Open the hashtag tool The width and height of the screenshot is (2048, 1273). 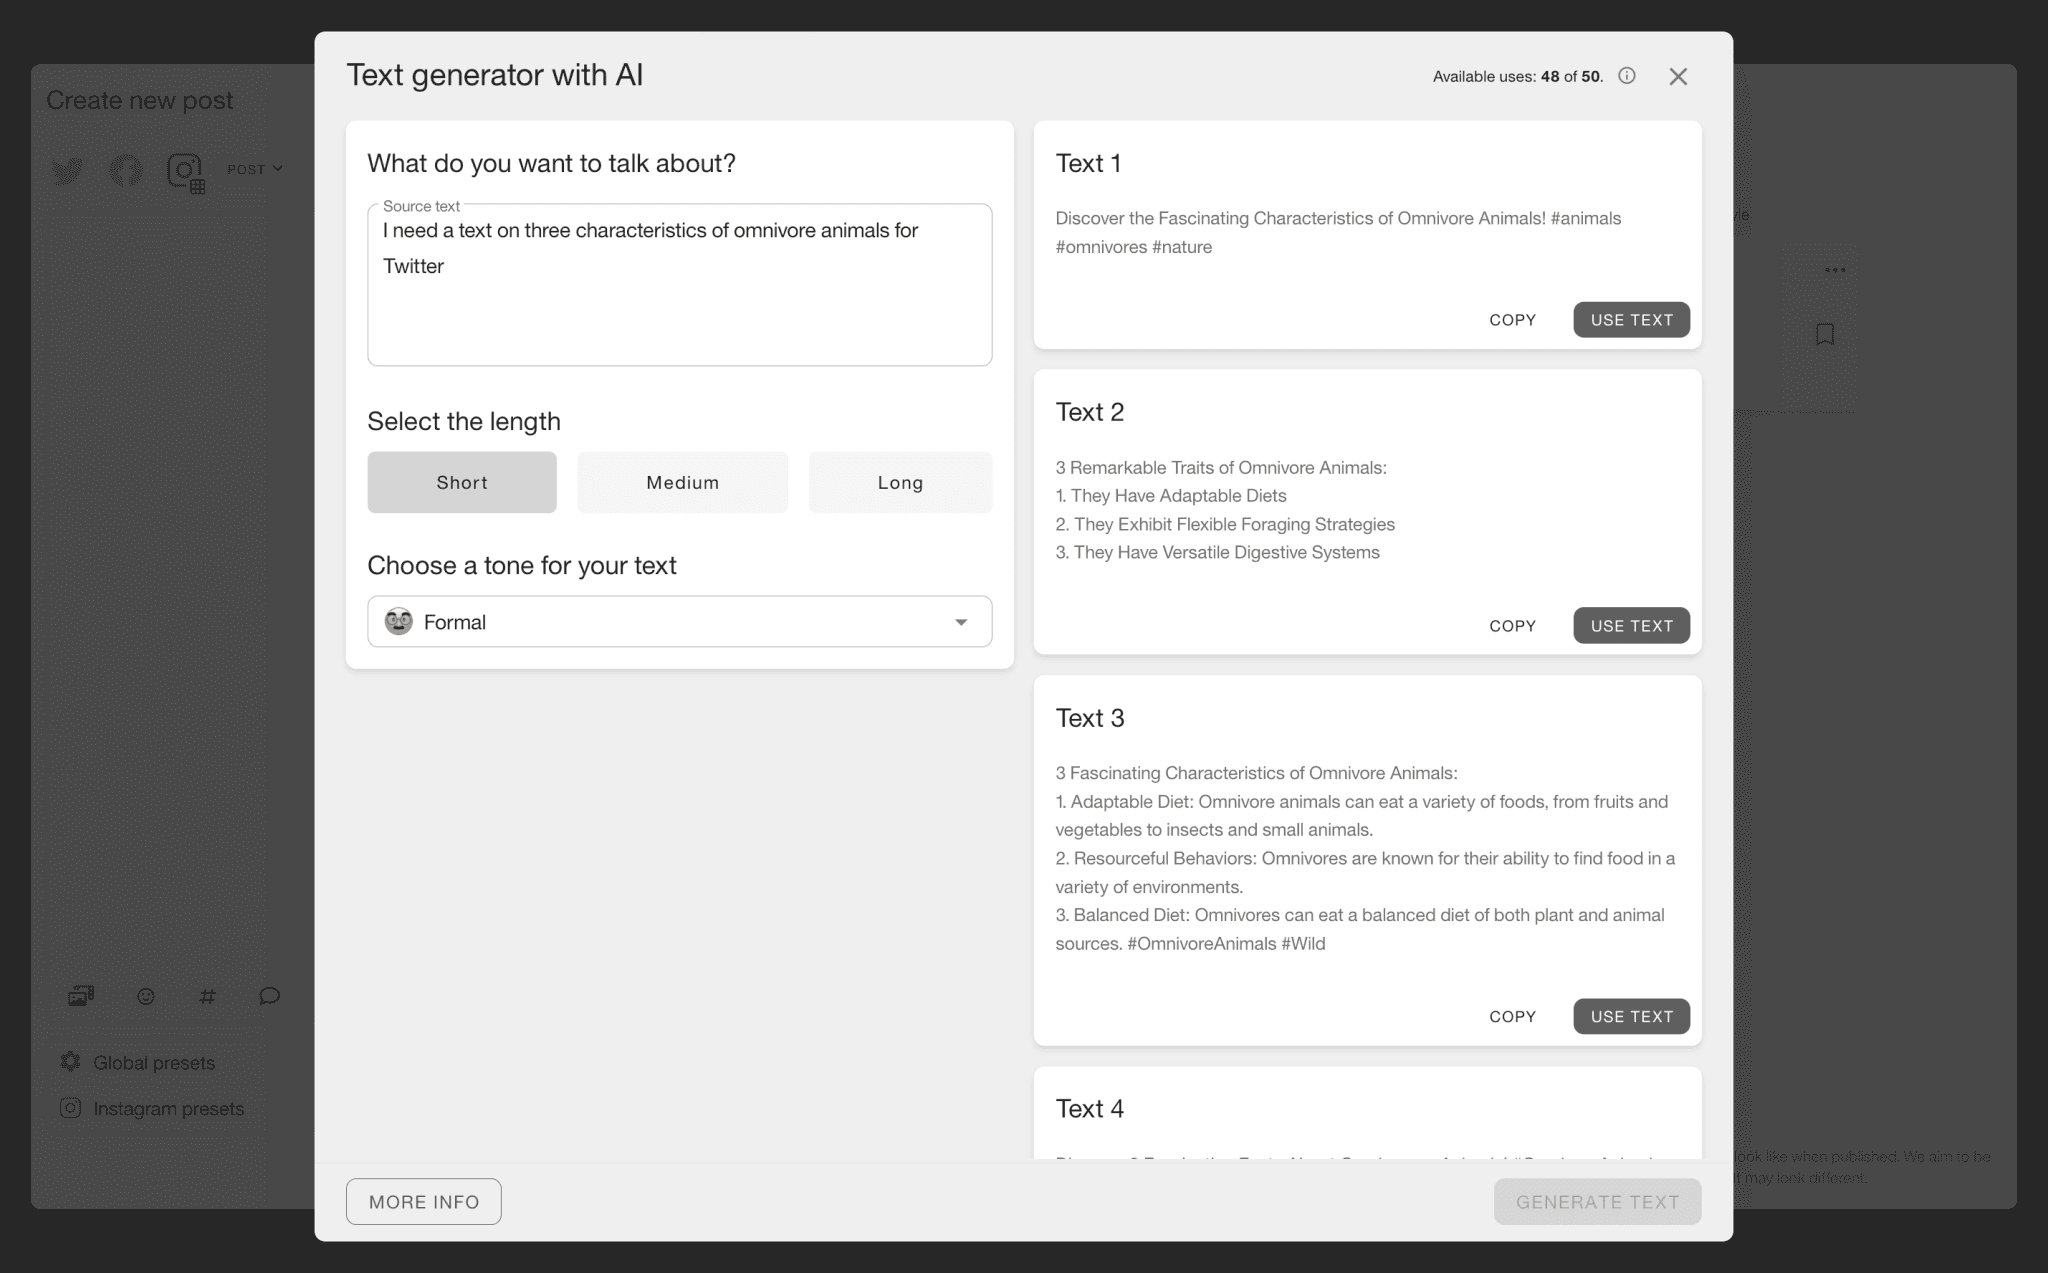coord(208,996)
